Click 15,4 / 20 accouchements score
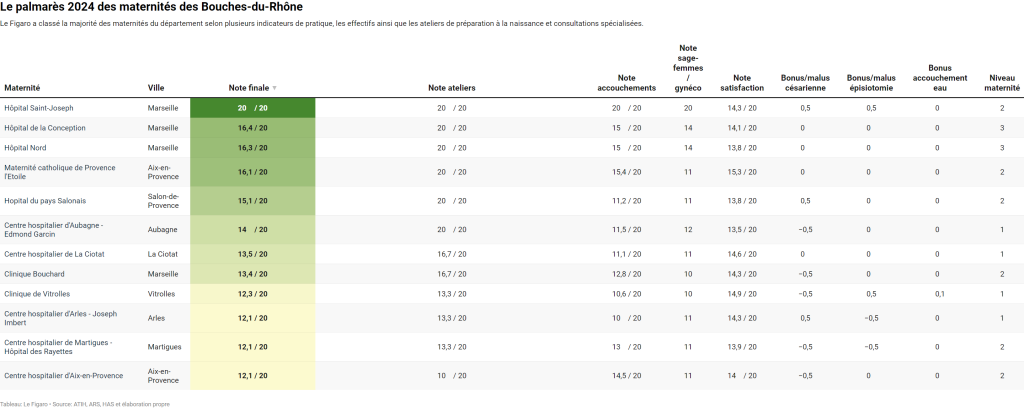The width and height of the screenshot is (1024, 418). (x=626, y=172)
